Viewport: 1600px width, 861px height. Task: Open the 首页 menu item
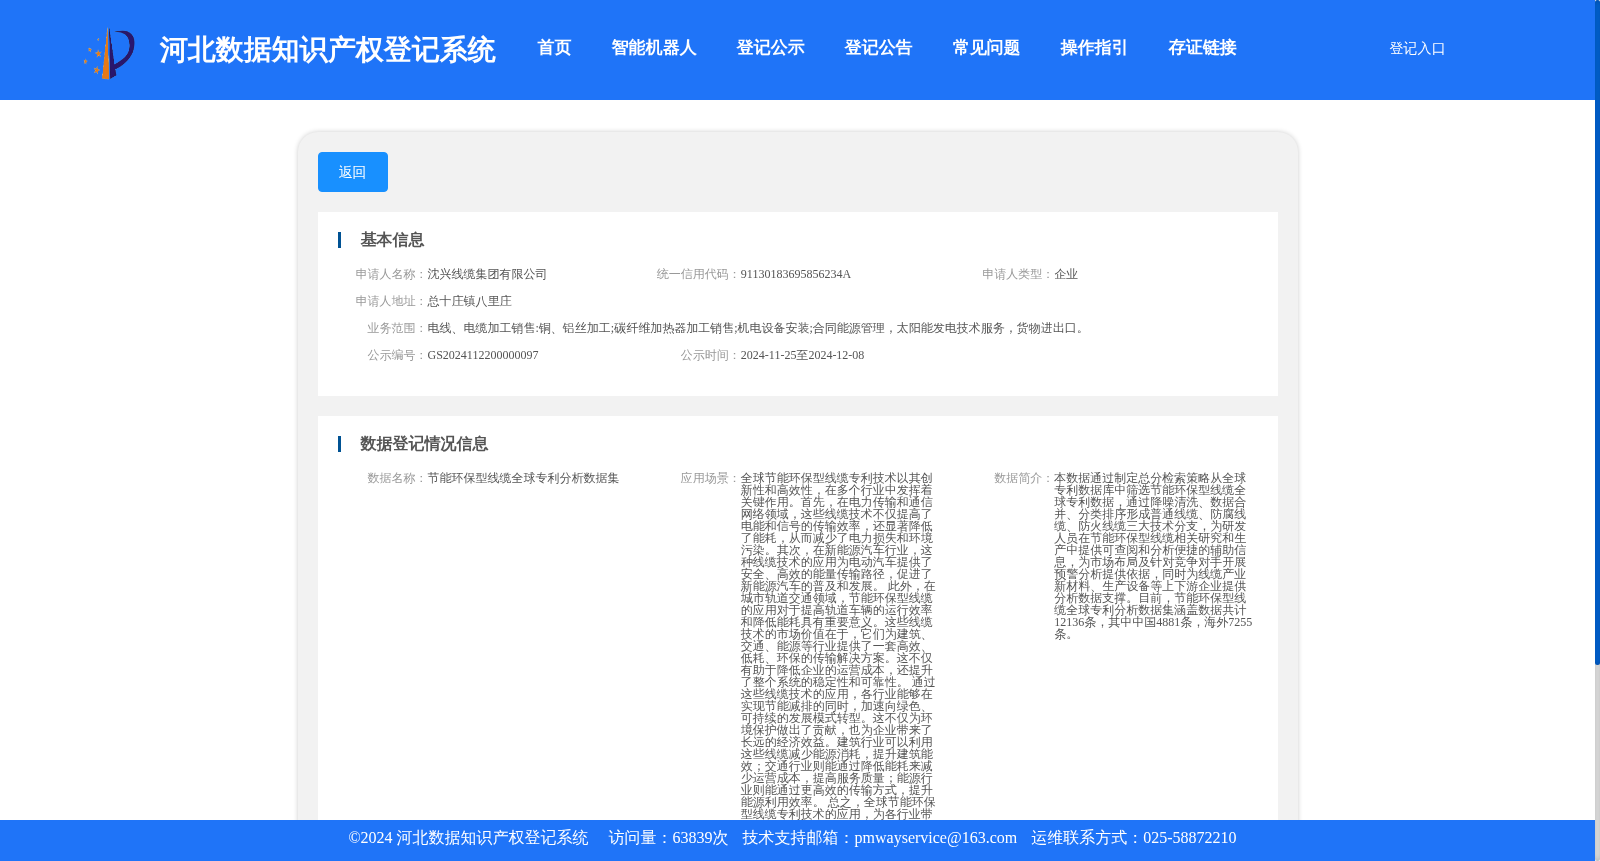pyautogui.click(x=554, y=48)
